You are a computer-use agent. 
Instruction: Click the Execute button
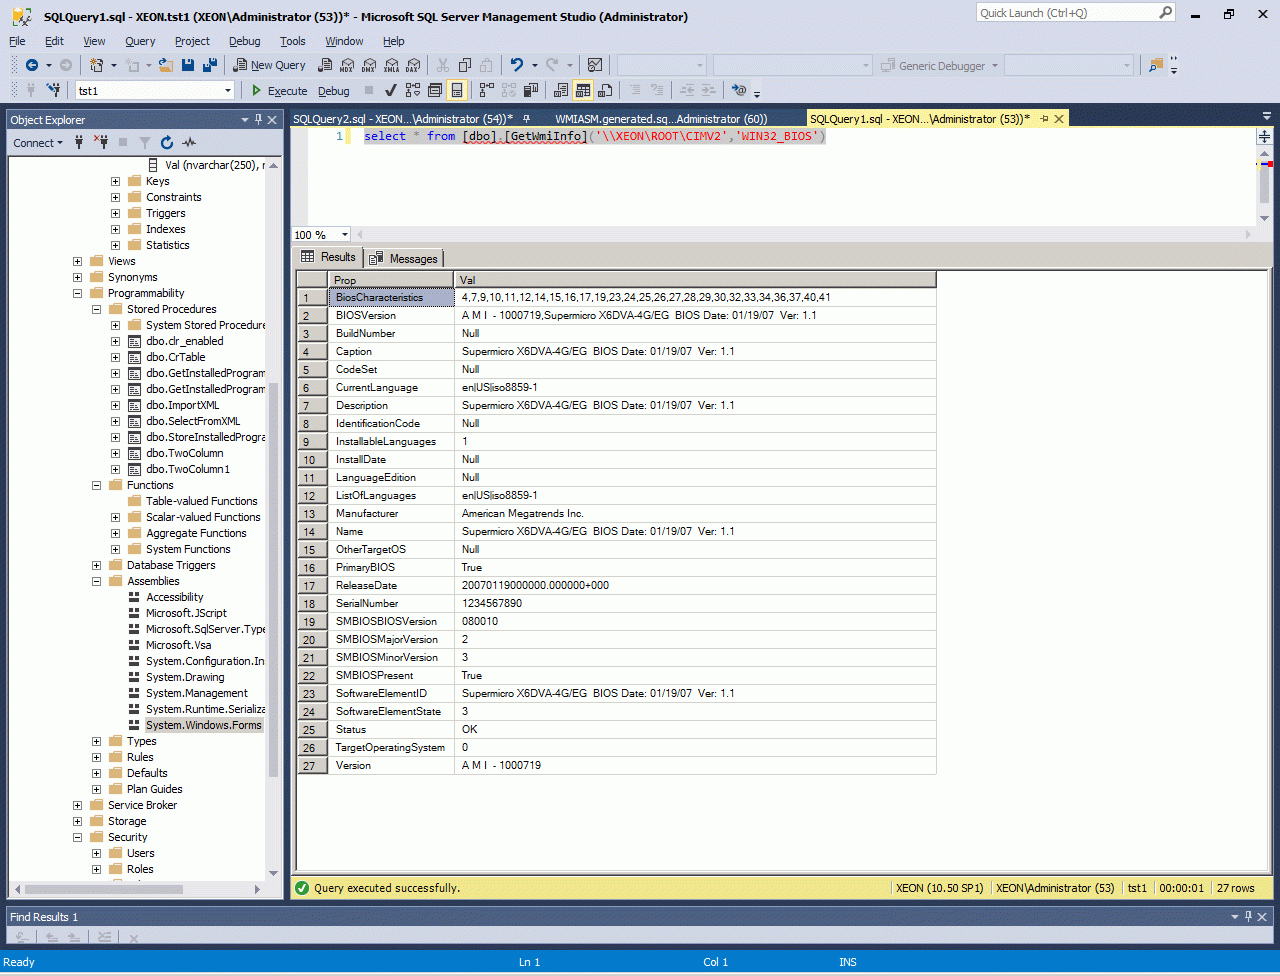(x=279, y=90)
